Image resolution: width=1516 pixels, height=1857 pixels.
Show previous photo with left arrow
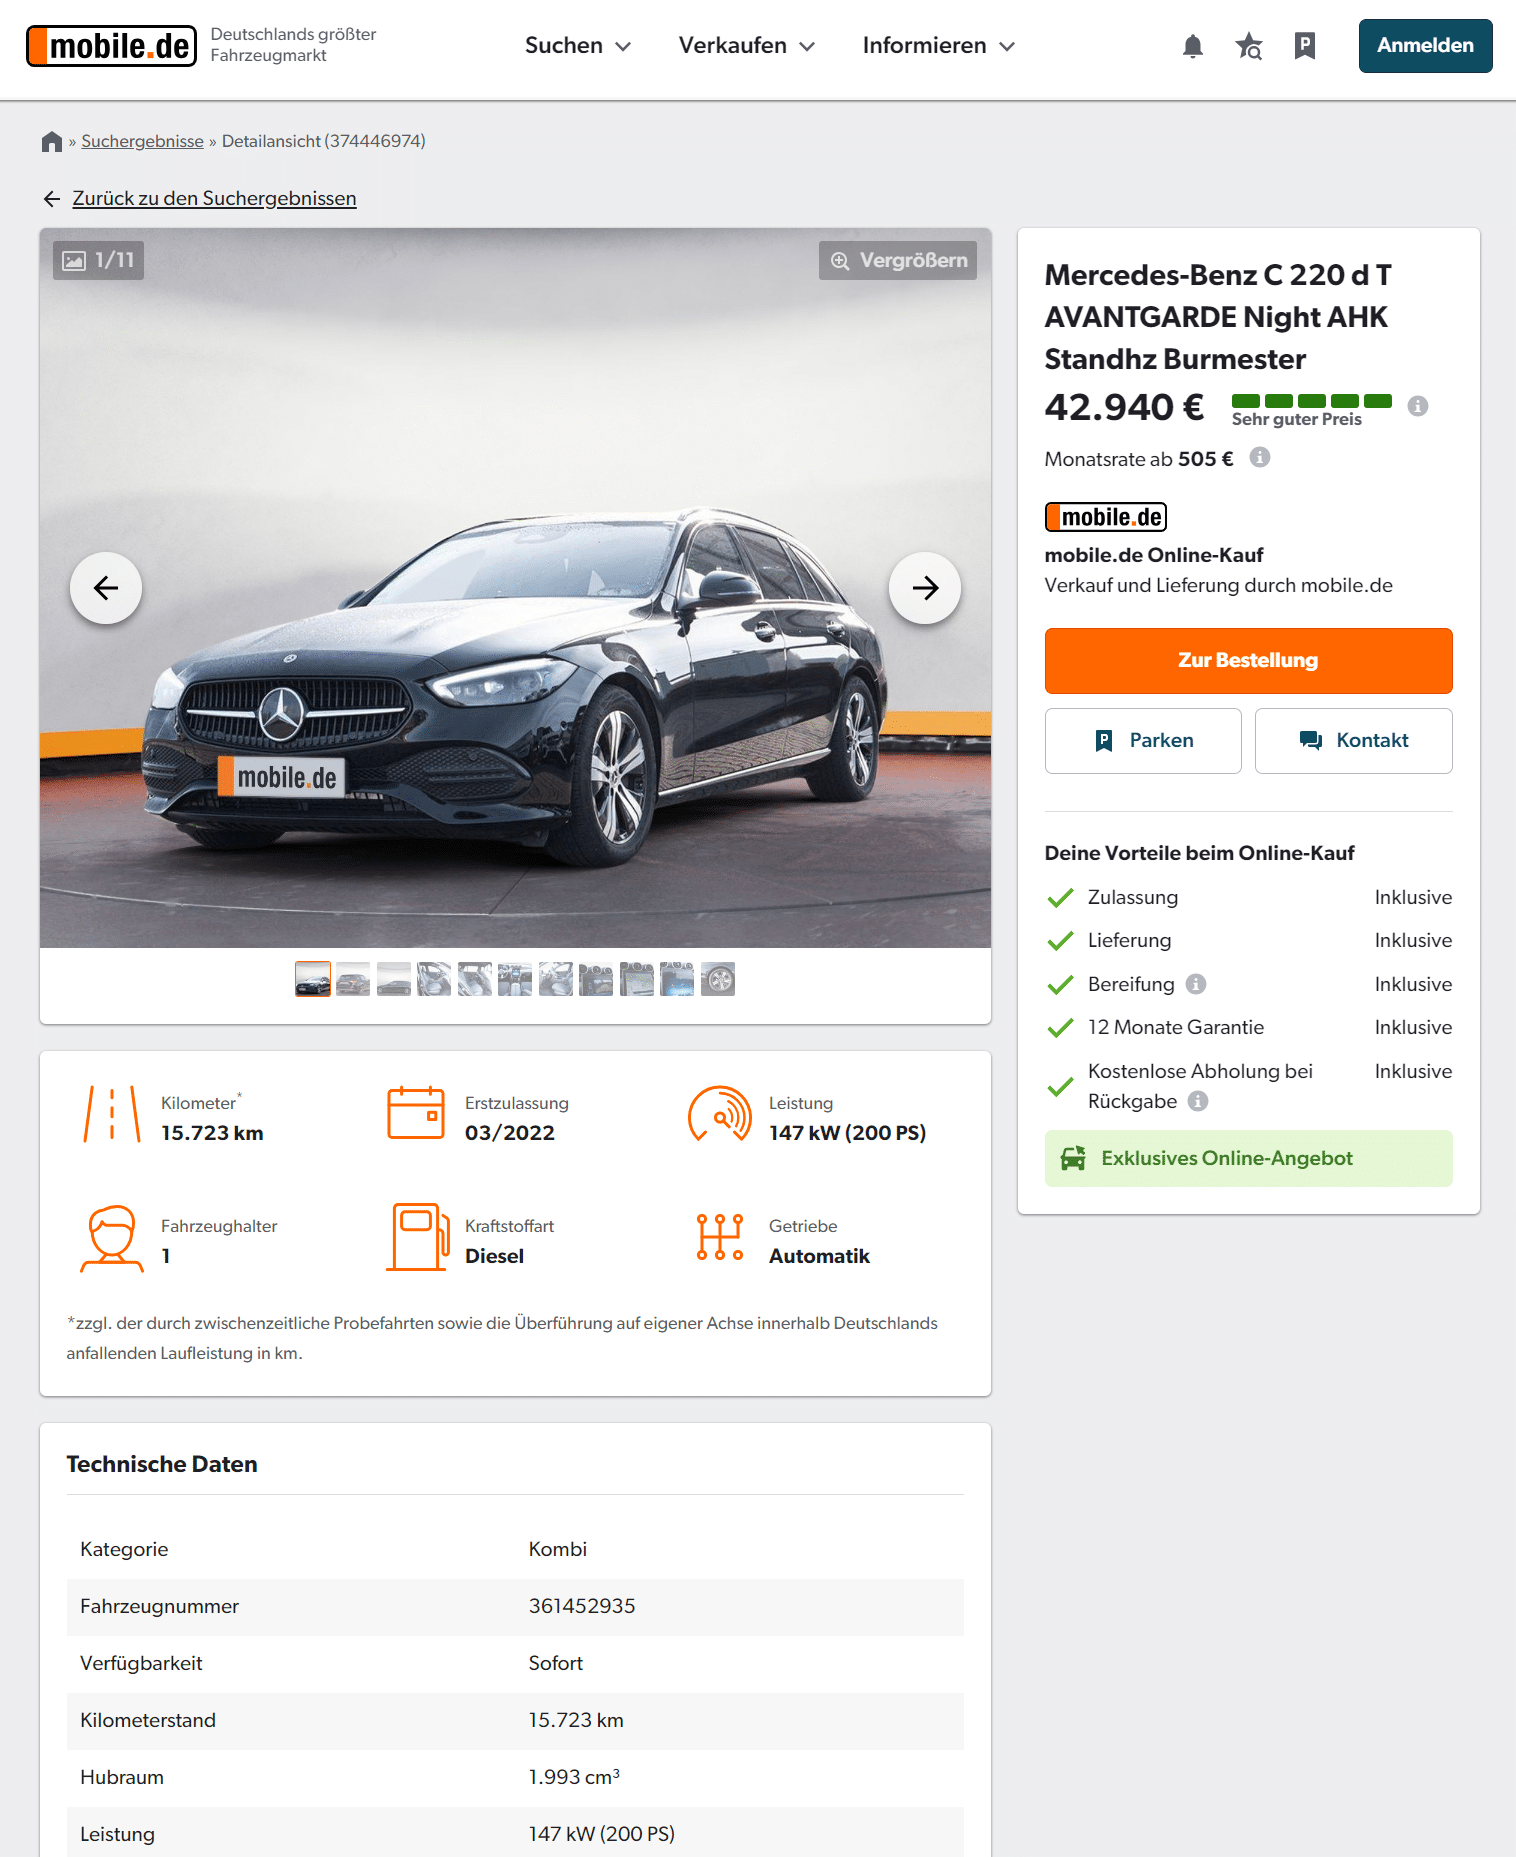106,588
